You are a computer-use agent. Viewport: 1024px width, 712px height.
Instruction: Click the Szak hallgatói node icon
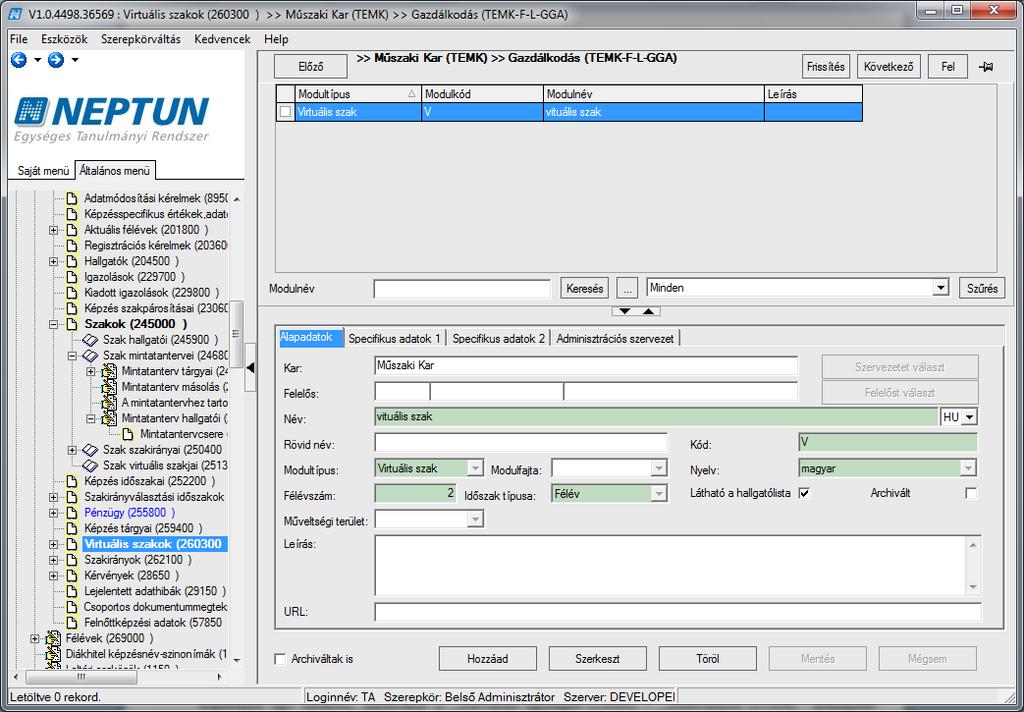pos(90,340)
